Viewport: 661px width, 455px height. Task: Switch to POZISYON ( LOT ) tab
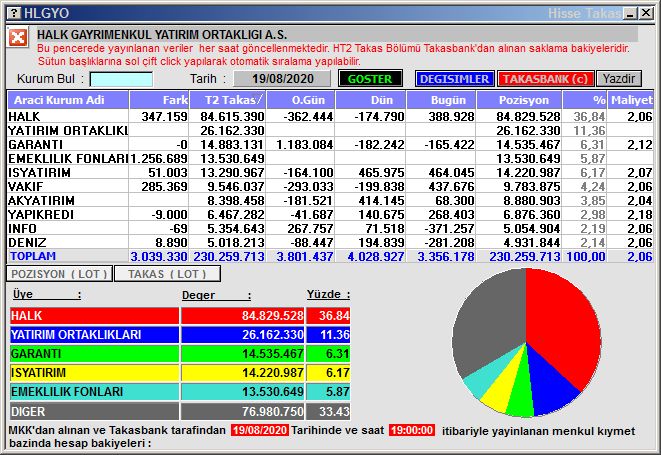pyautogui.click(x=59, y=274)
